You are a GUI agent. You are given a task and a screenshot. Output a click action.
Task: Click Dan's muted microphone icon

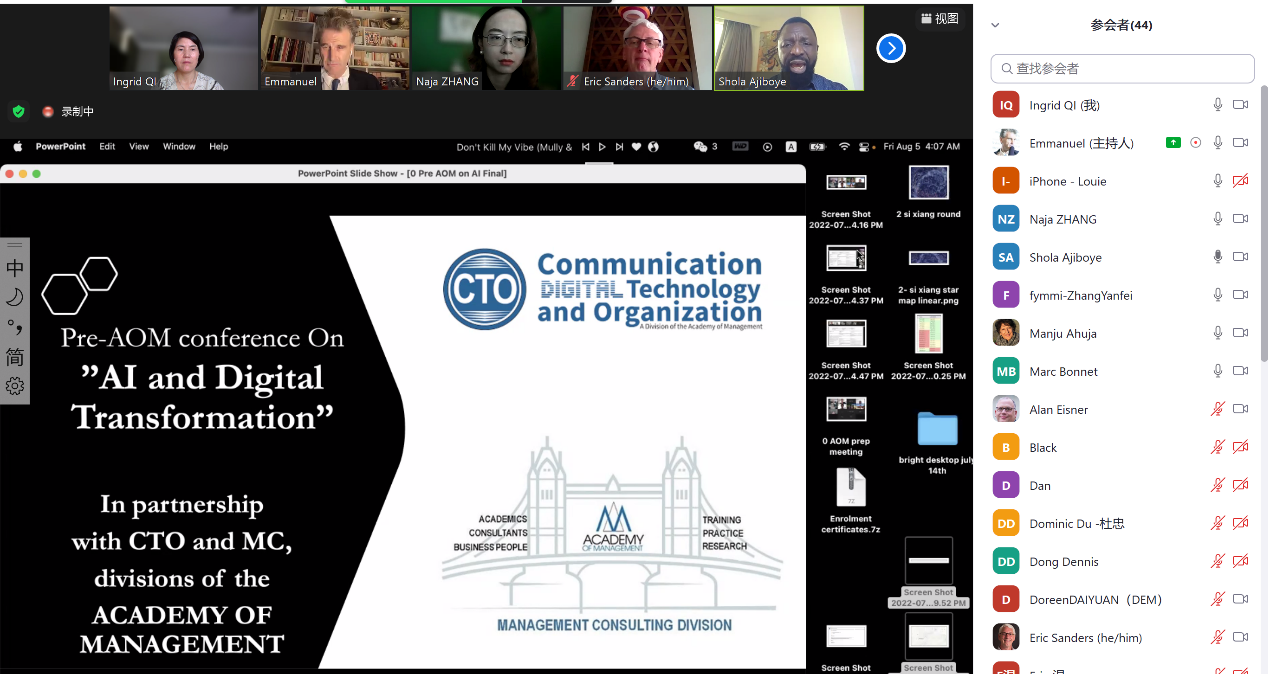coord(1218,485)
